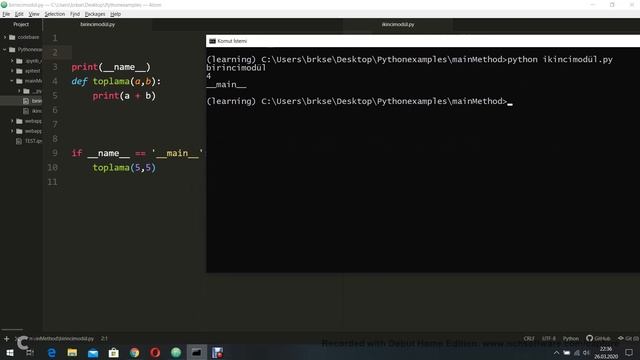Click inside the Komut İstemi prompt line
Screen dimensions: 640x360
click(x=359, y=101)
